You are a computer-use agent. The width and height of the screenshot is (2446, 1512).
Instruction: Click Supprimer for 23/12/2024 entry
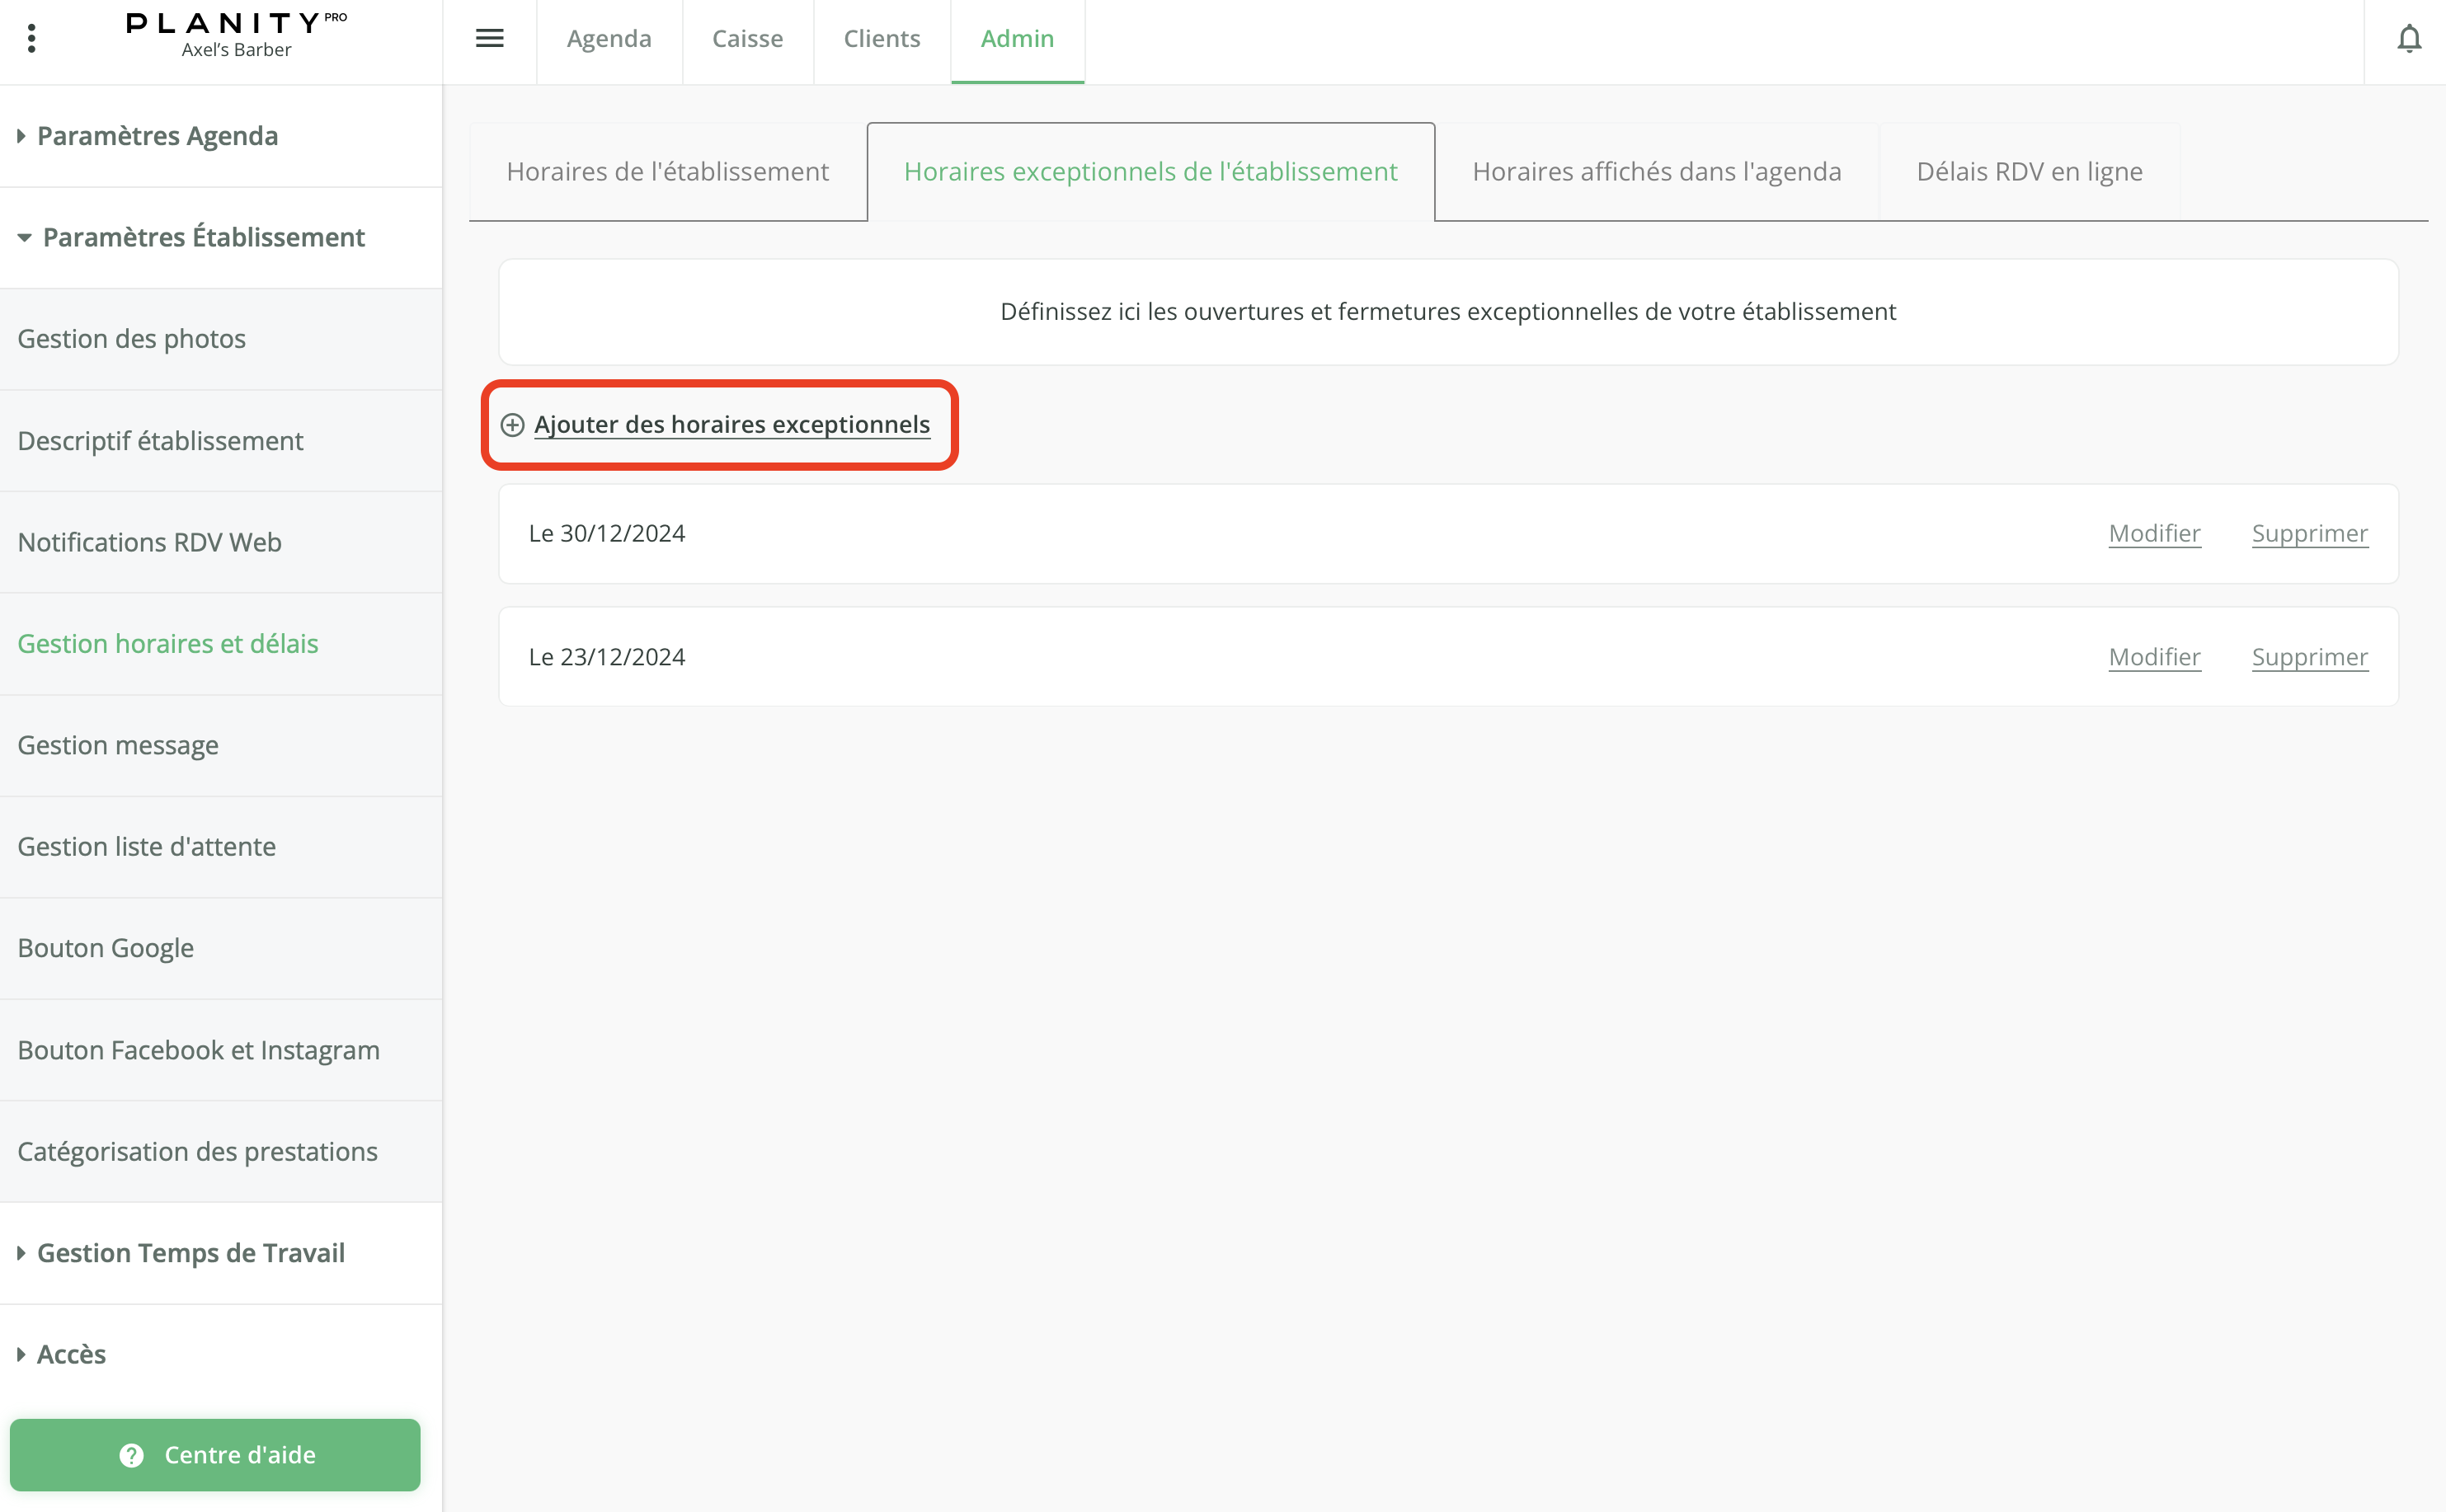[2309, 657]
